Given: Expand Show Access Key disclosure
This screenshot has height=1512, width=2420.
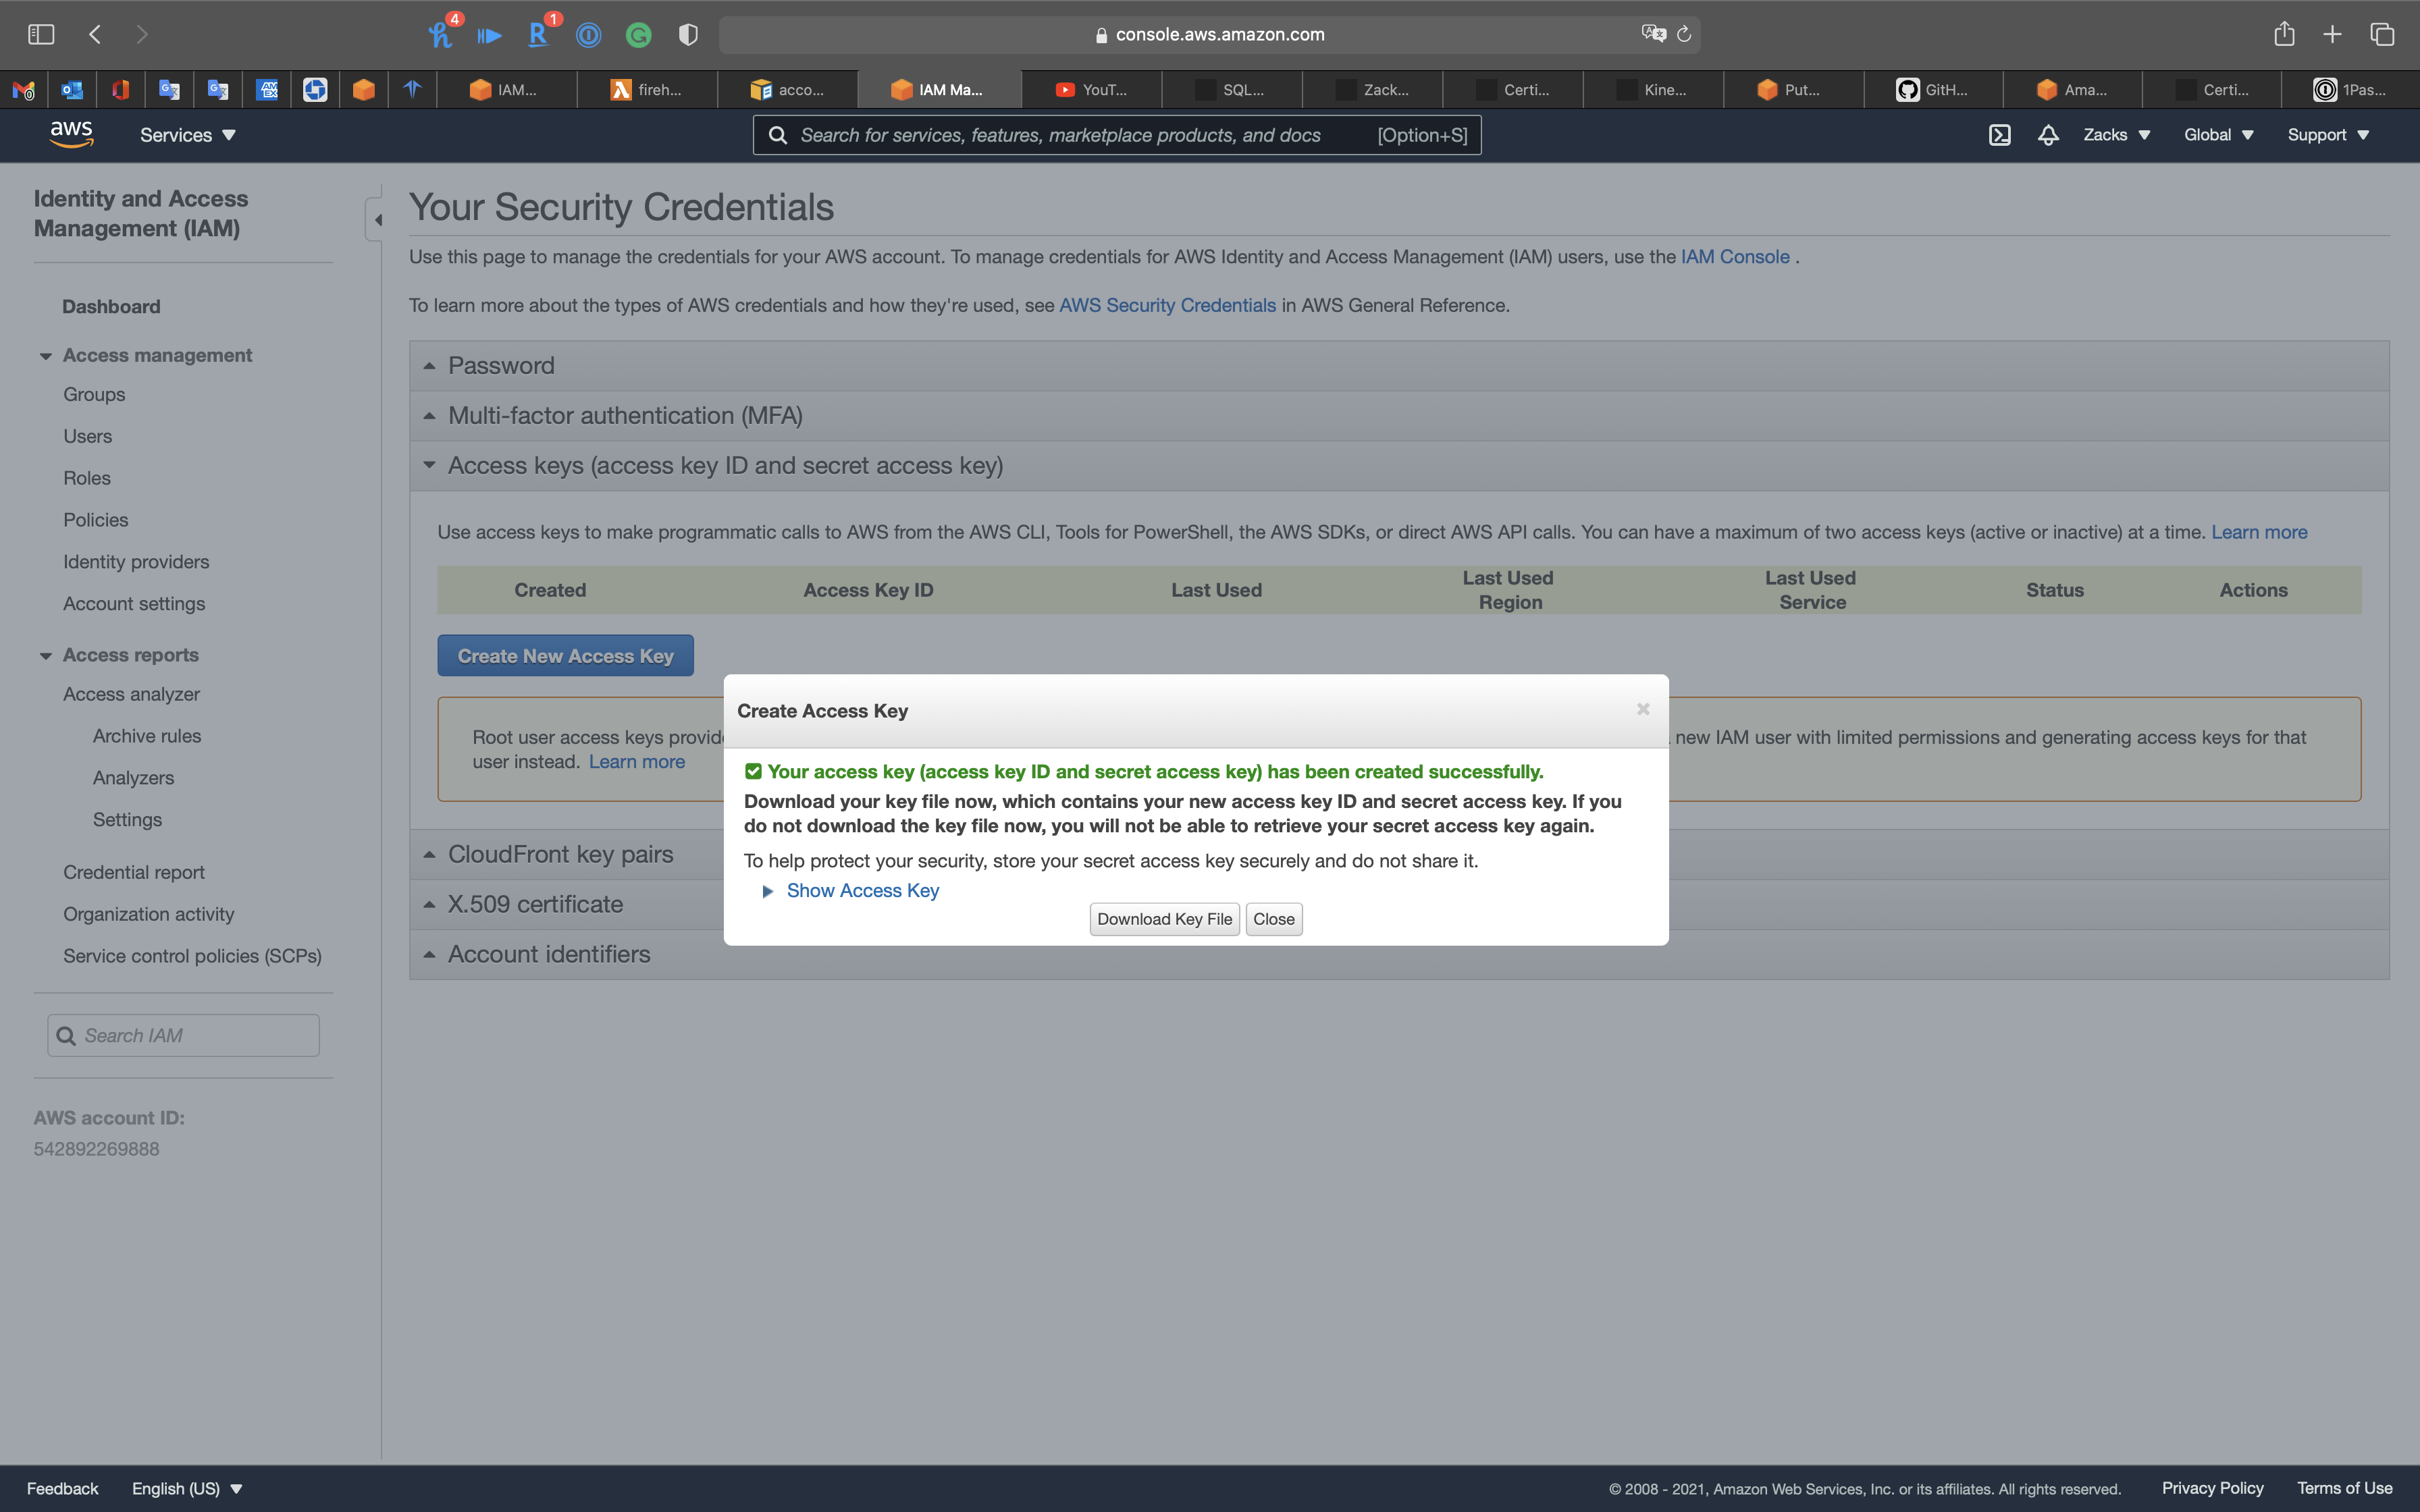Looking at the screenshot, I should (861, 890).
